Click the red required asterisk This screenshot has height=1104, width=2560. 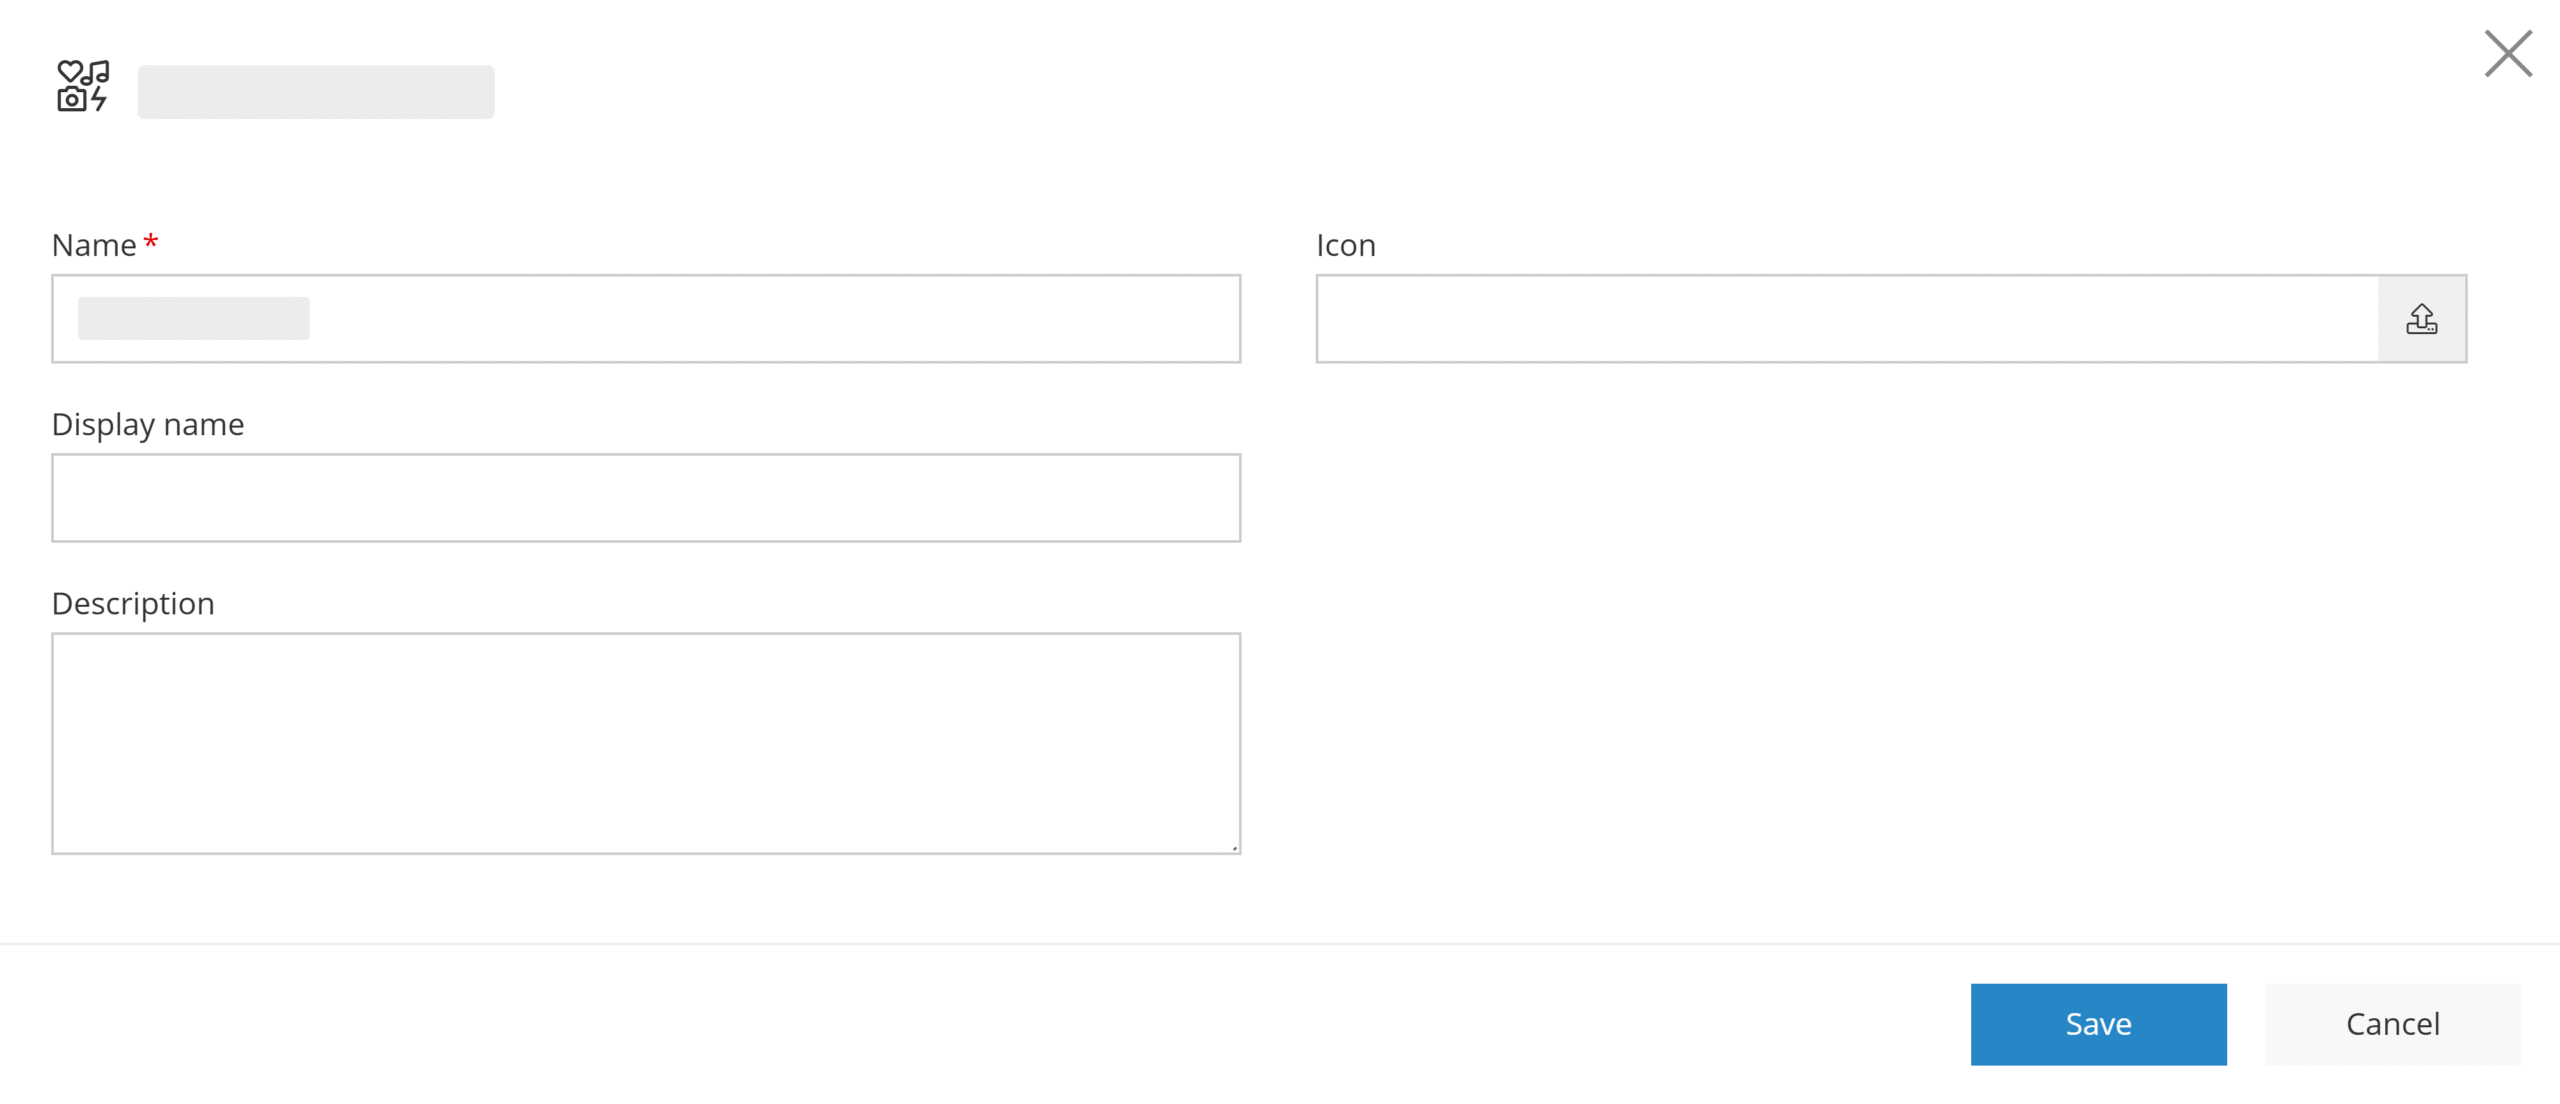(x=151, y=242)
